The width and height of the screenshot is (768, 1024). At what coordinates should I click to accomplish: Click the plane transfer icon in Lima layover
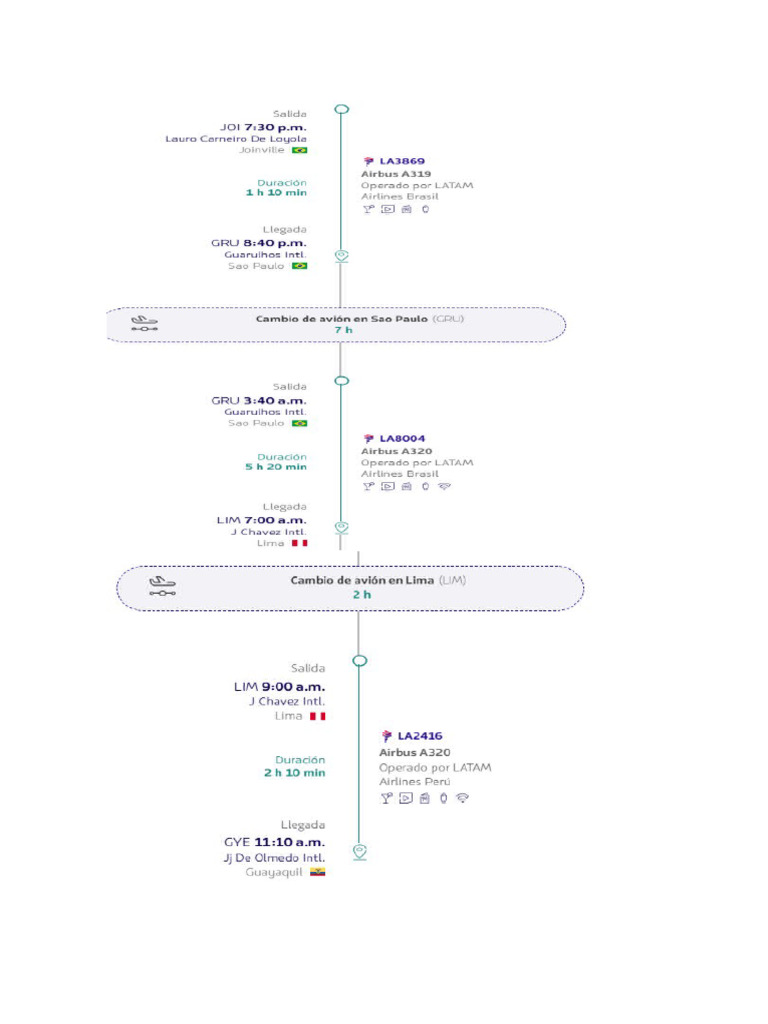(x=162, y=586)
